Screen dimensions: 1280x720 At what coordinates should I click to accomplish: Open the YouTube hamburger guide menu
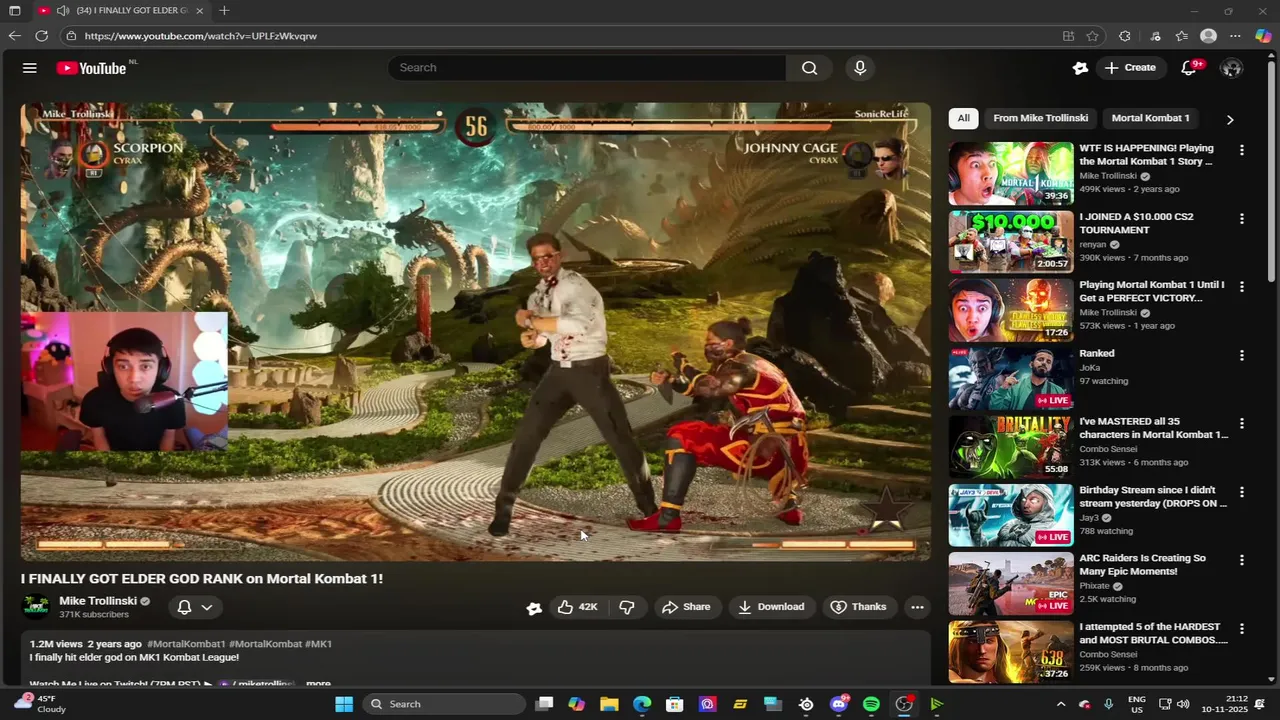[x=30, y=68]
